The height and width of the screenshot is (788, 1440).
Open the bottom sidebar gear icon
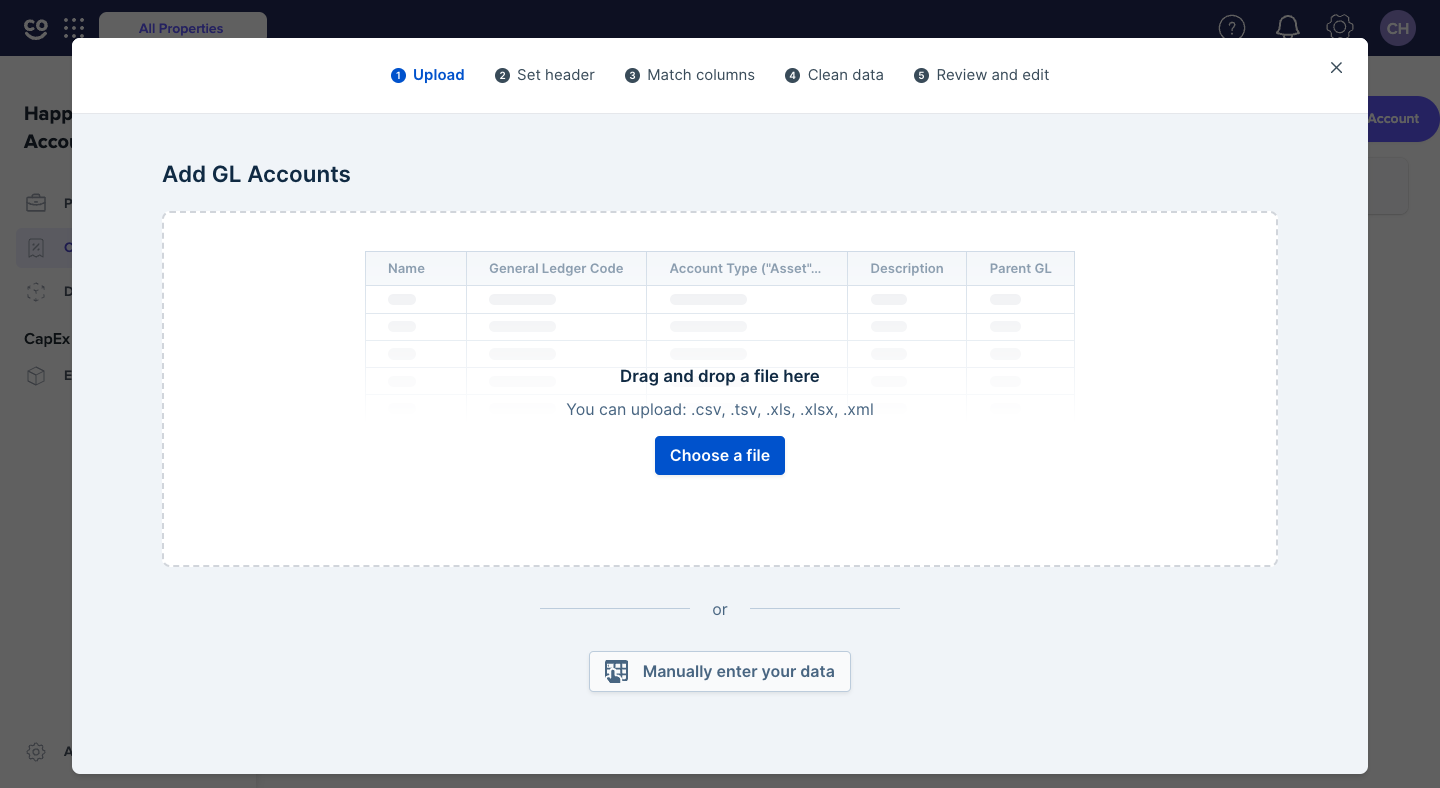coord(36,751)
